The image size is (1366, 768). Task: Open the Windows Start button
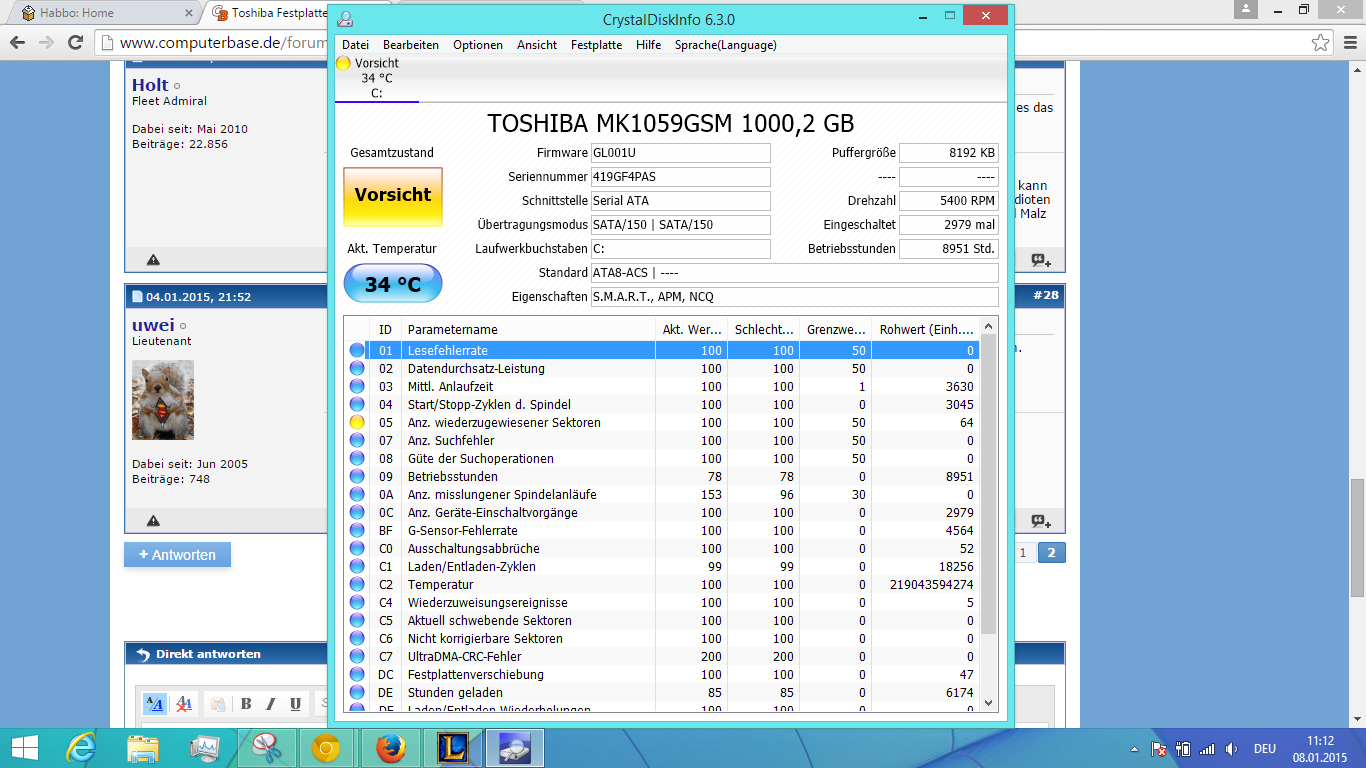pyautogui.click(x=25, y=748)
